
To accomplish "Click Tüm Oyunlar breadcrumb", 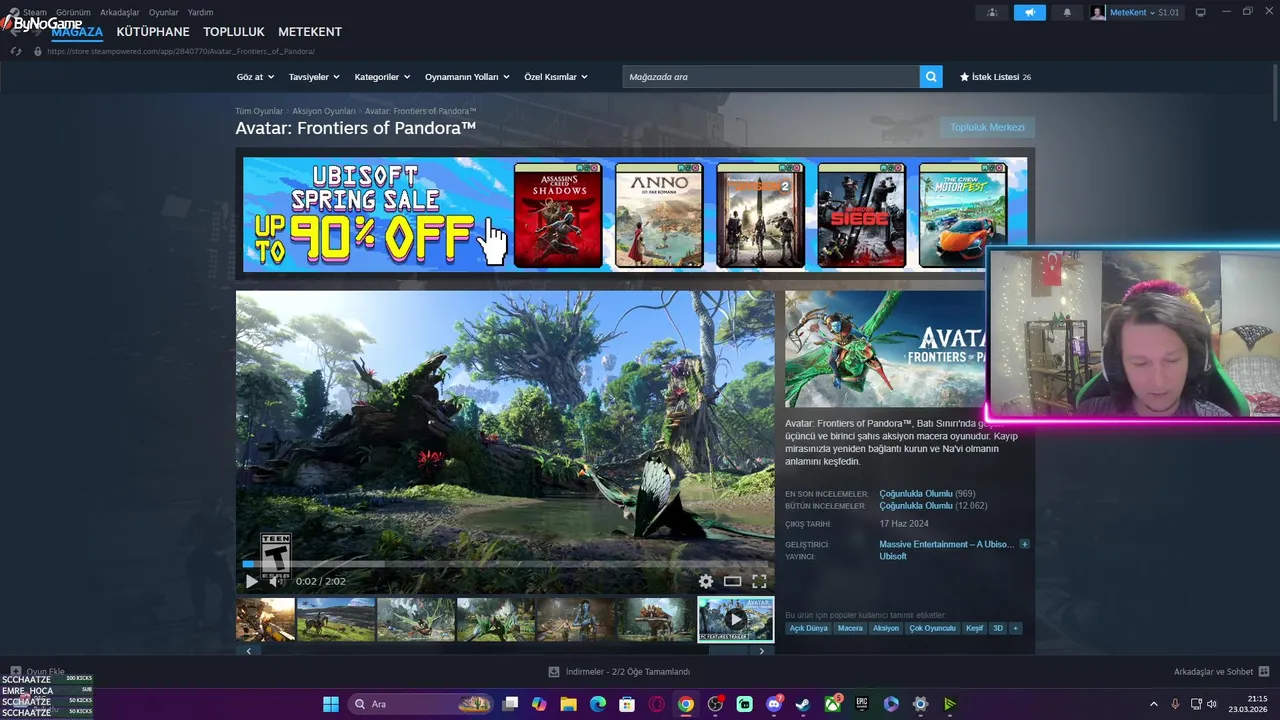I will 259,111.
